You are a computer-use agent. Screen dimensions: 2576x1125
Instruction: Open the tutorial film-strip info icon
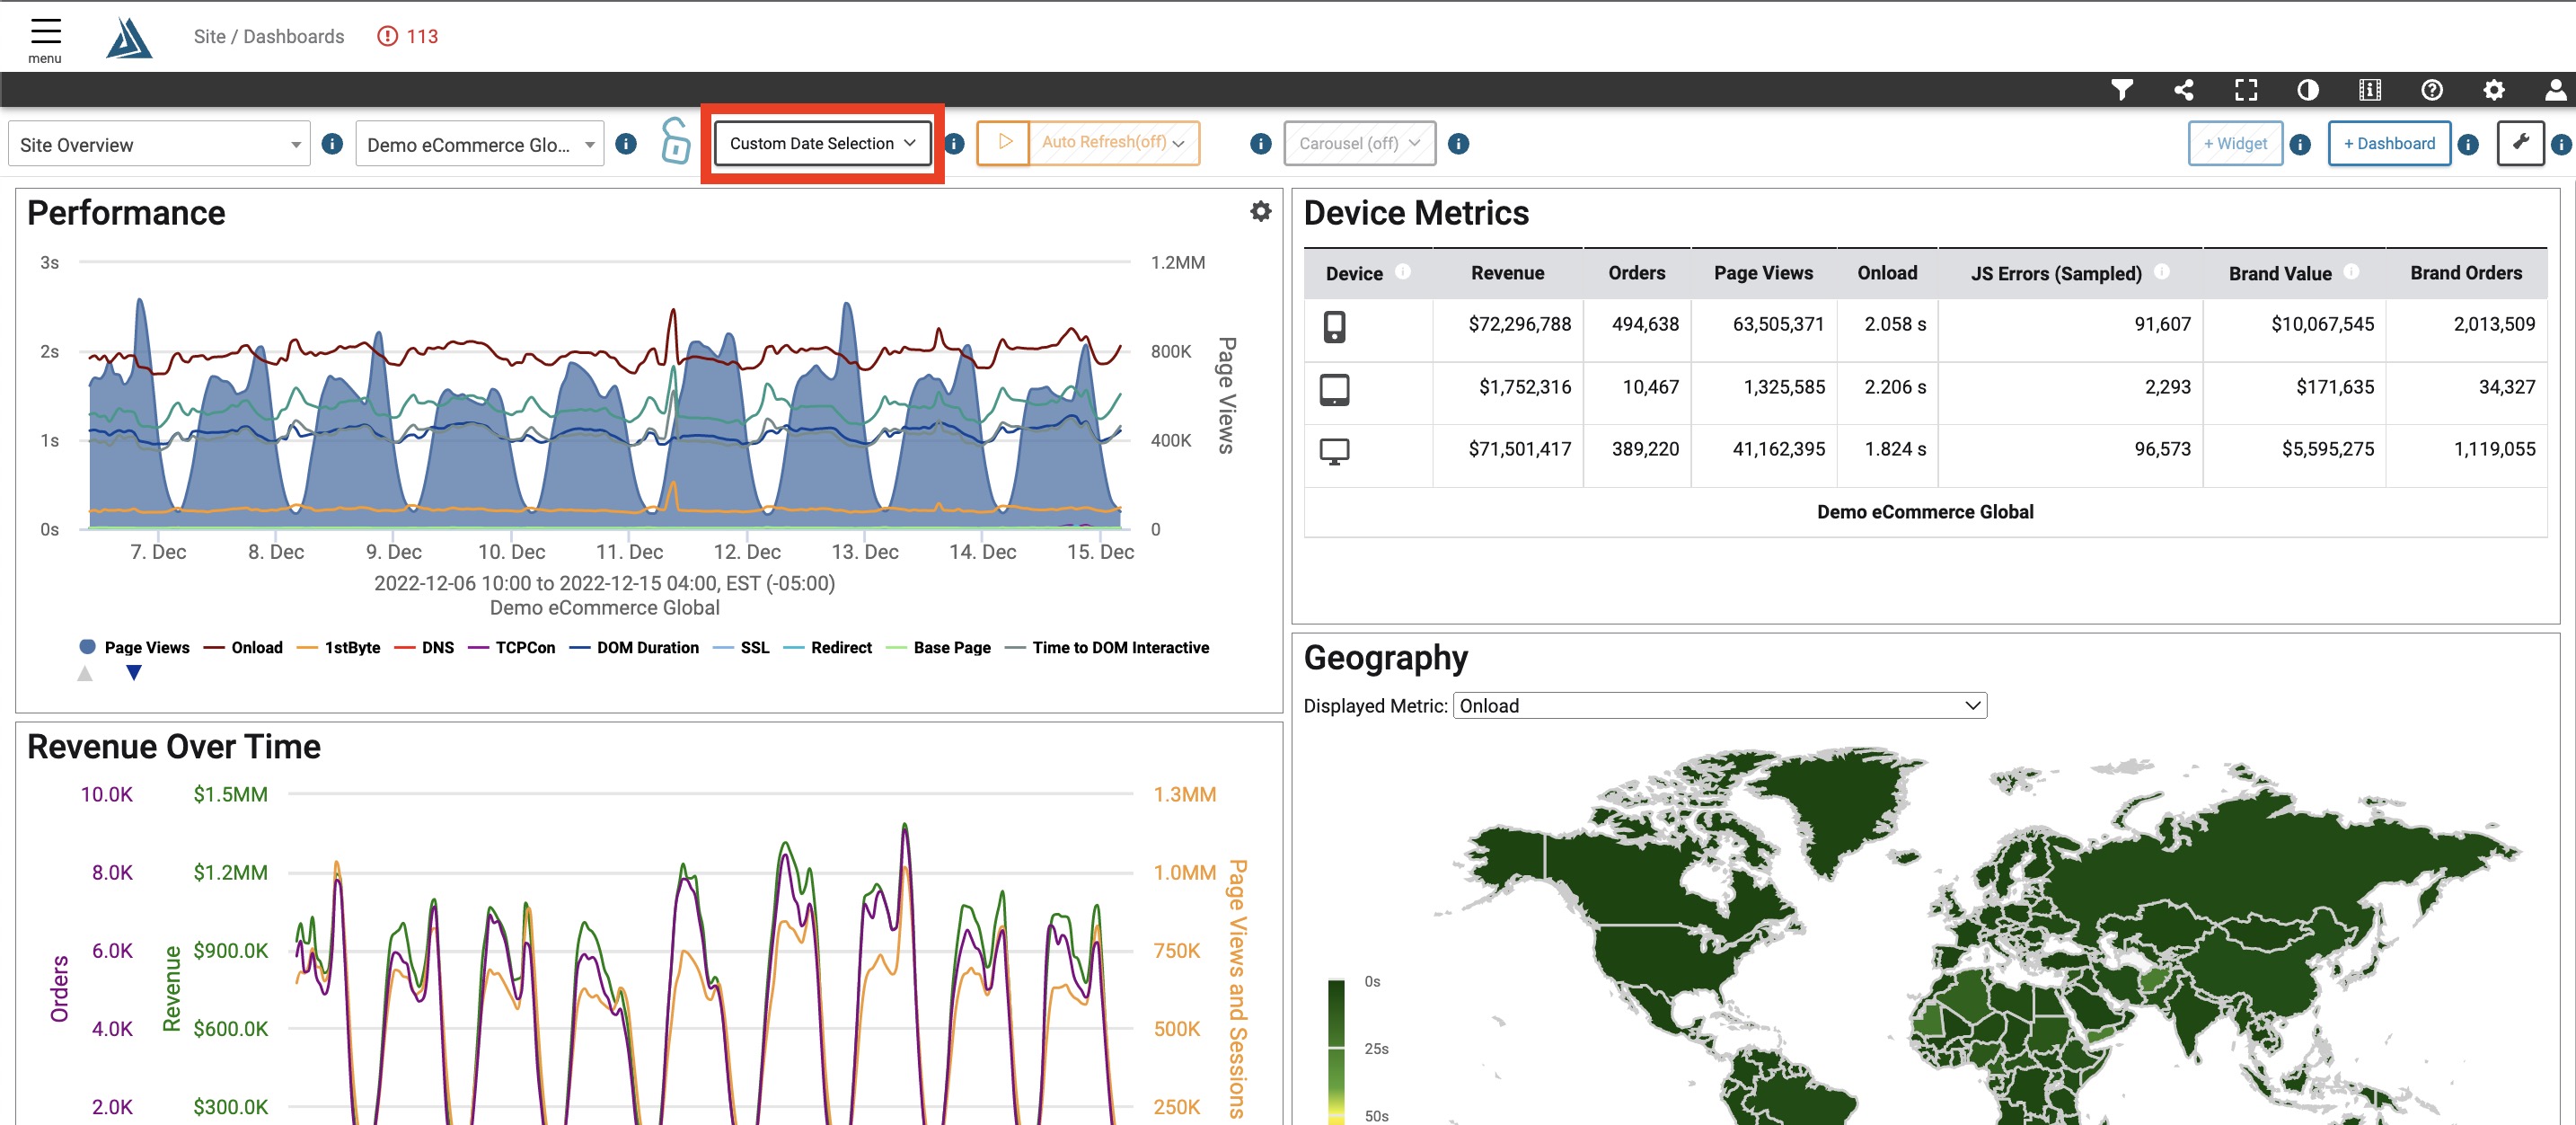(x=2369, y=90)
